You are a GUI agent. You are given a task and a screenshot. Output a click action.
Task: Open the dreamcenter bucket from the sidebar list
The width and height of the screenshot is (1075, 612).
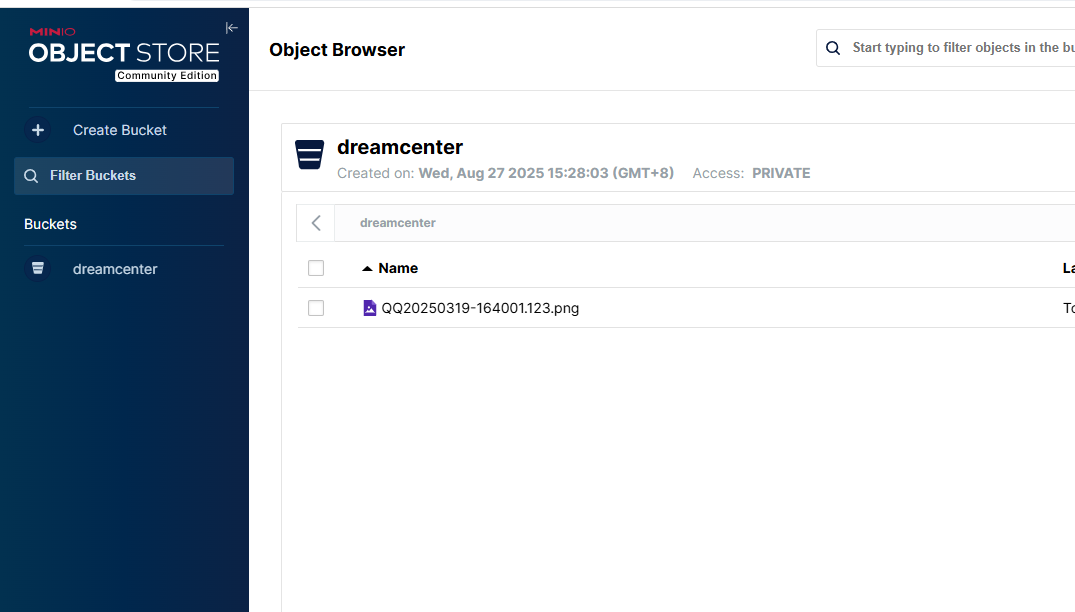pyautogui.click(x=115, y=269)
